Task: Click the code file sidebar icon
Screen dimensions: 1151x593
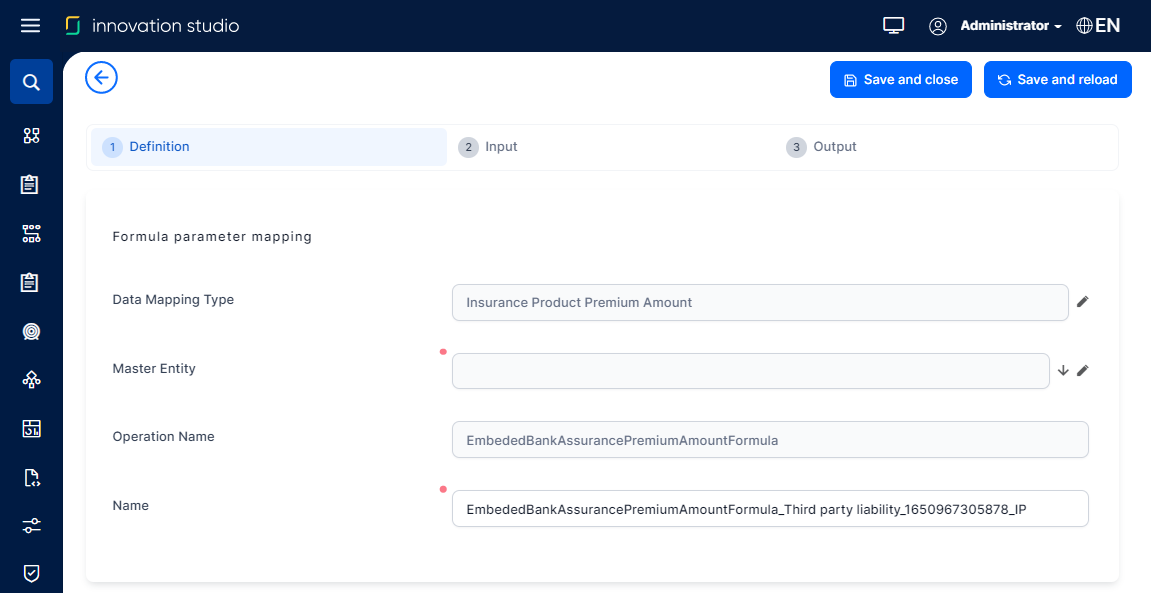Action: [31, 477]
